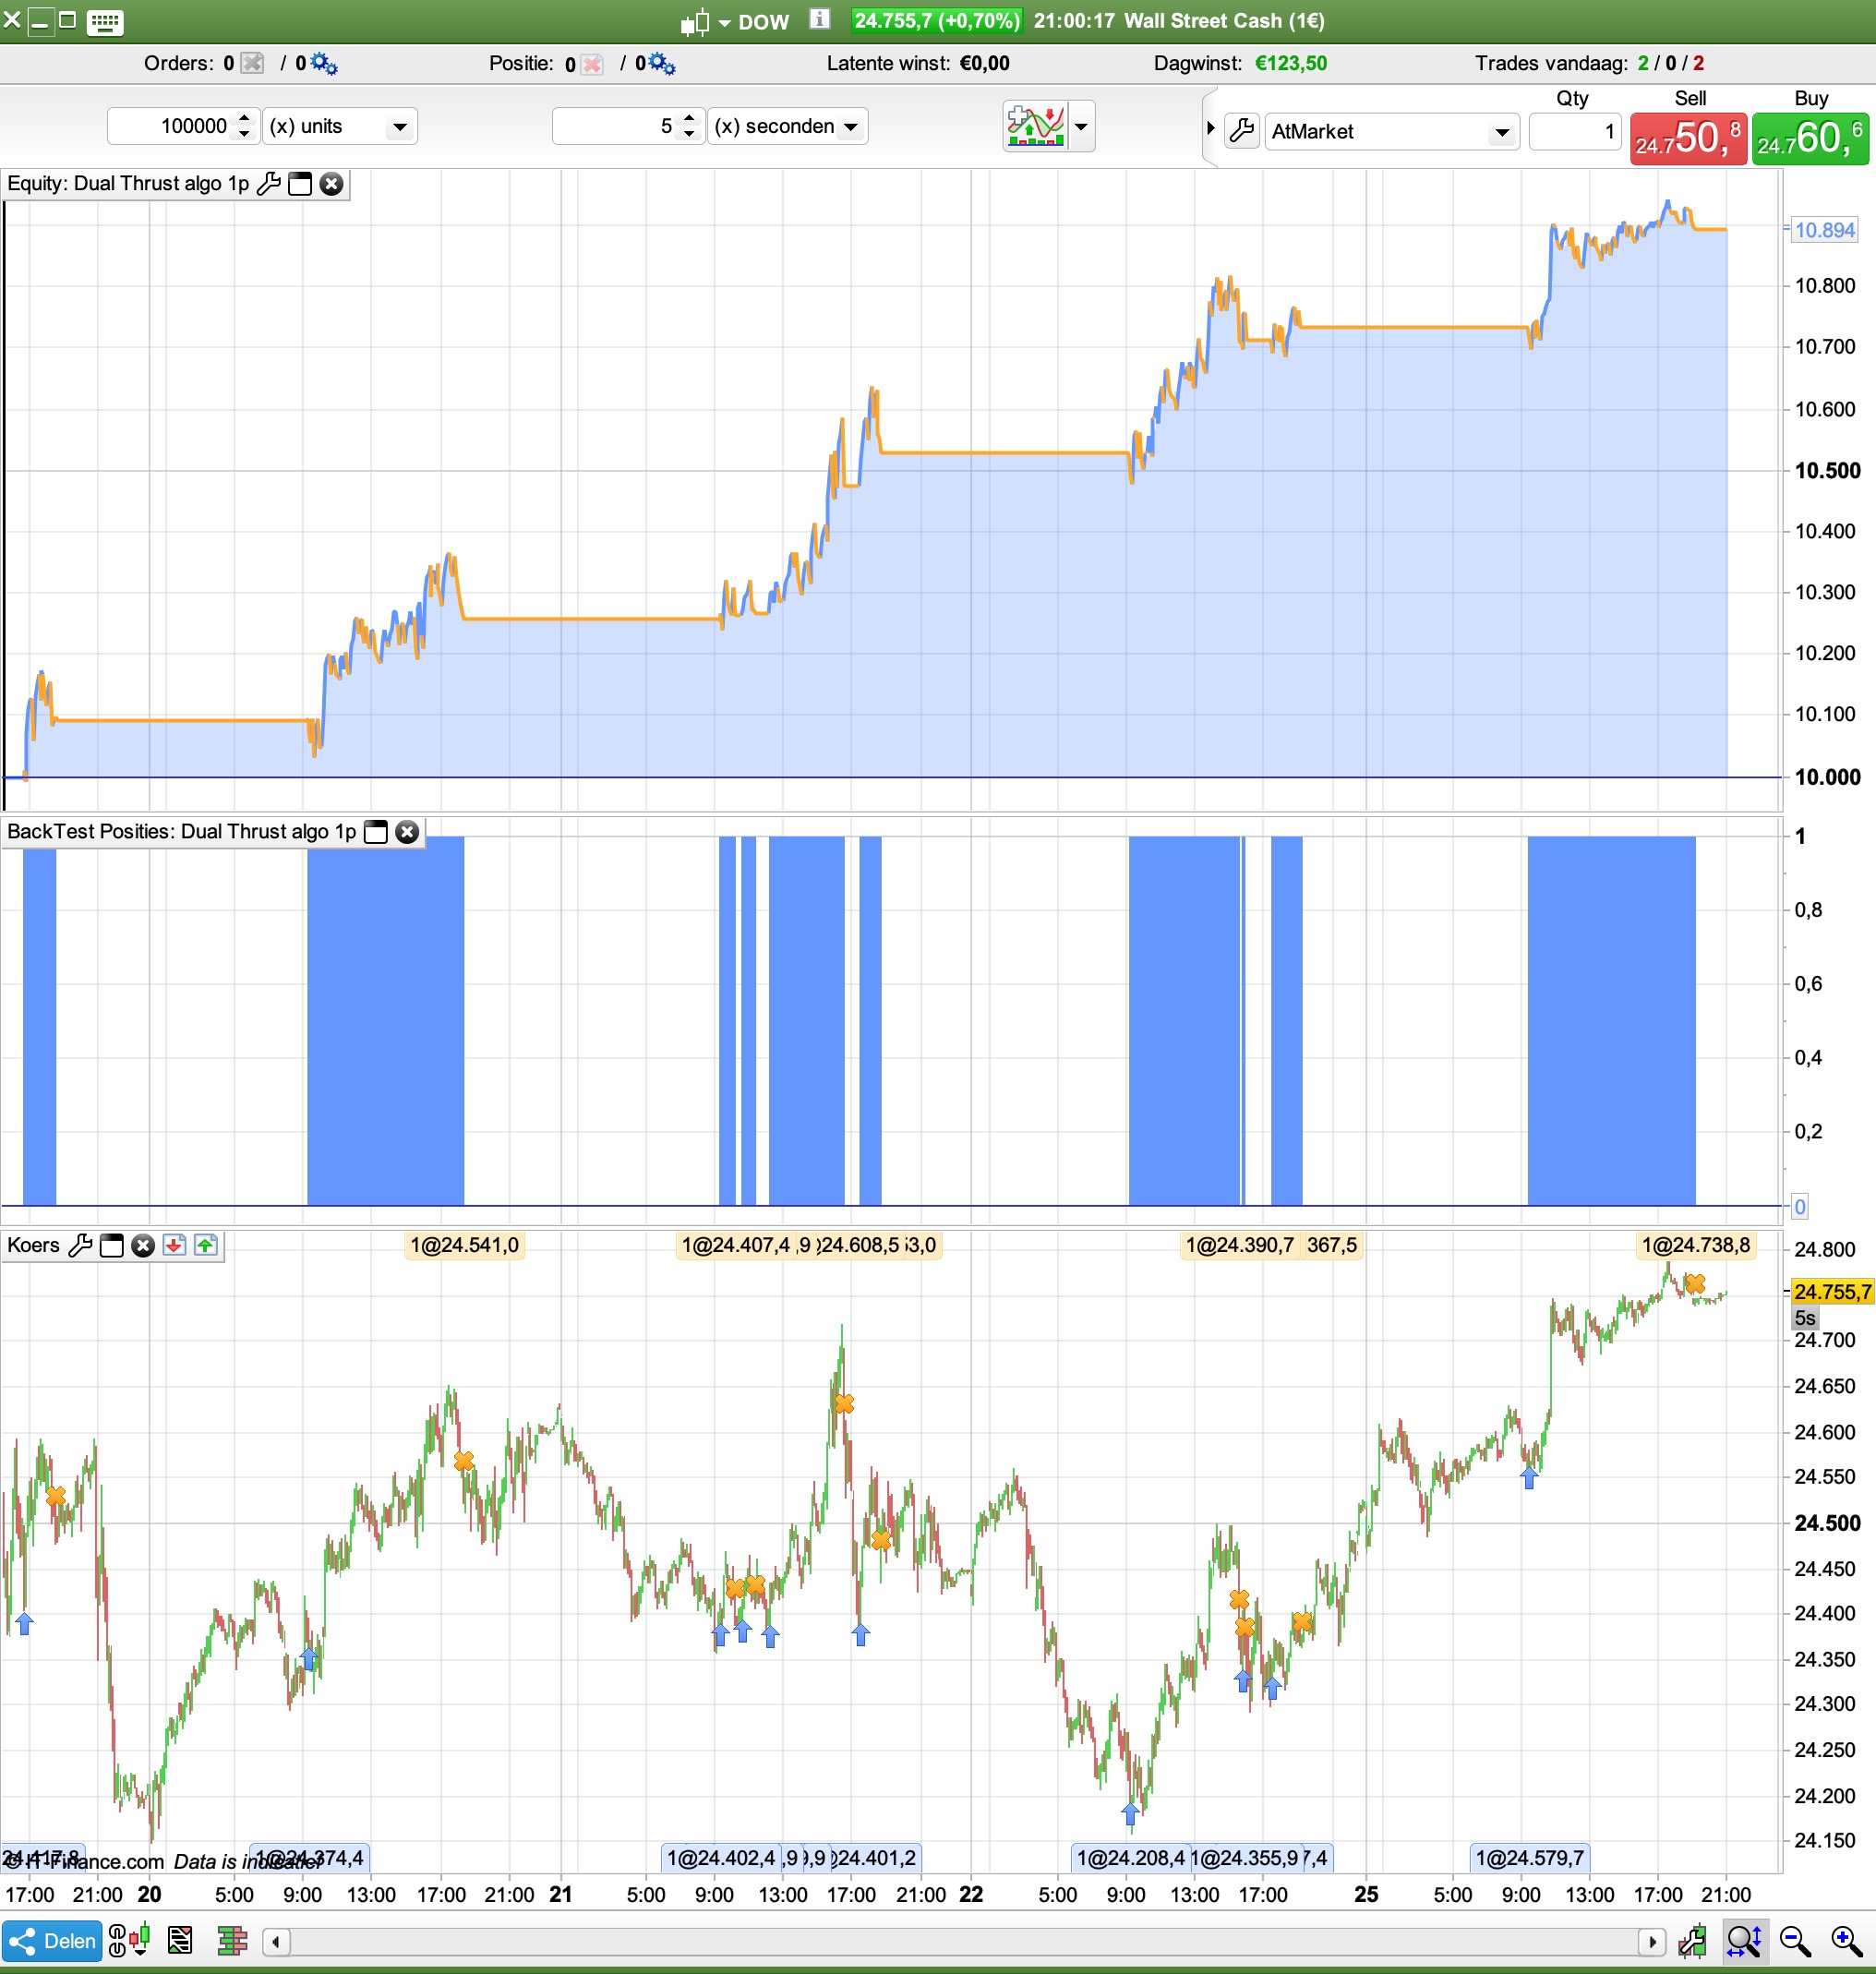Open the (x) seconden timeframe dropdown
This screenshot has height=1974, width=1876.
(851, 127)
